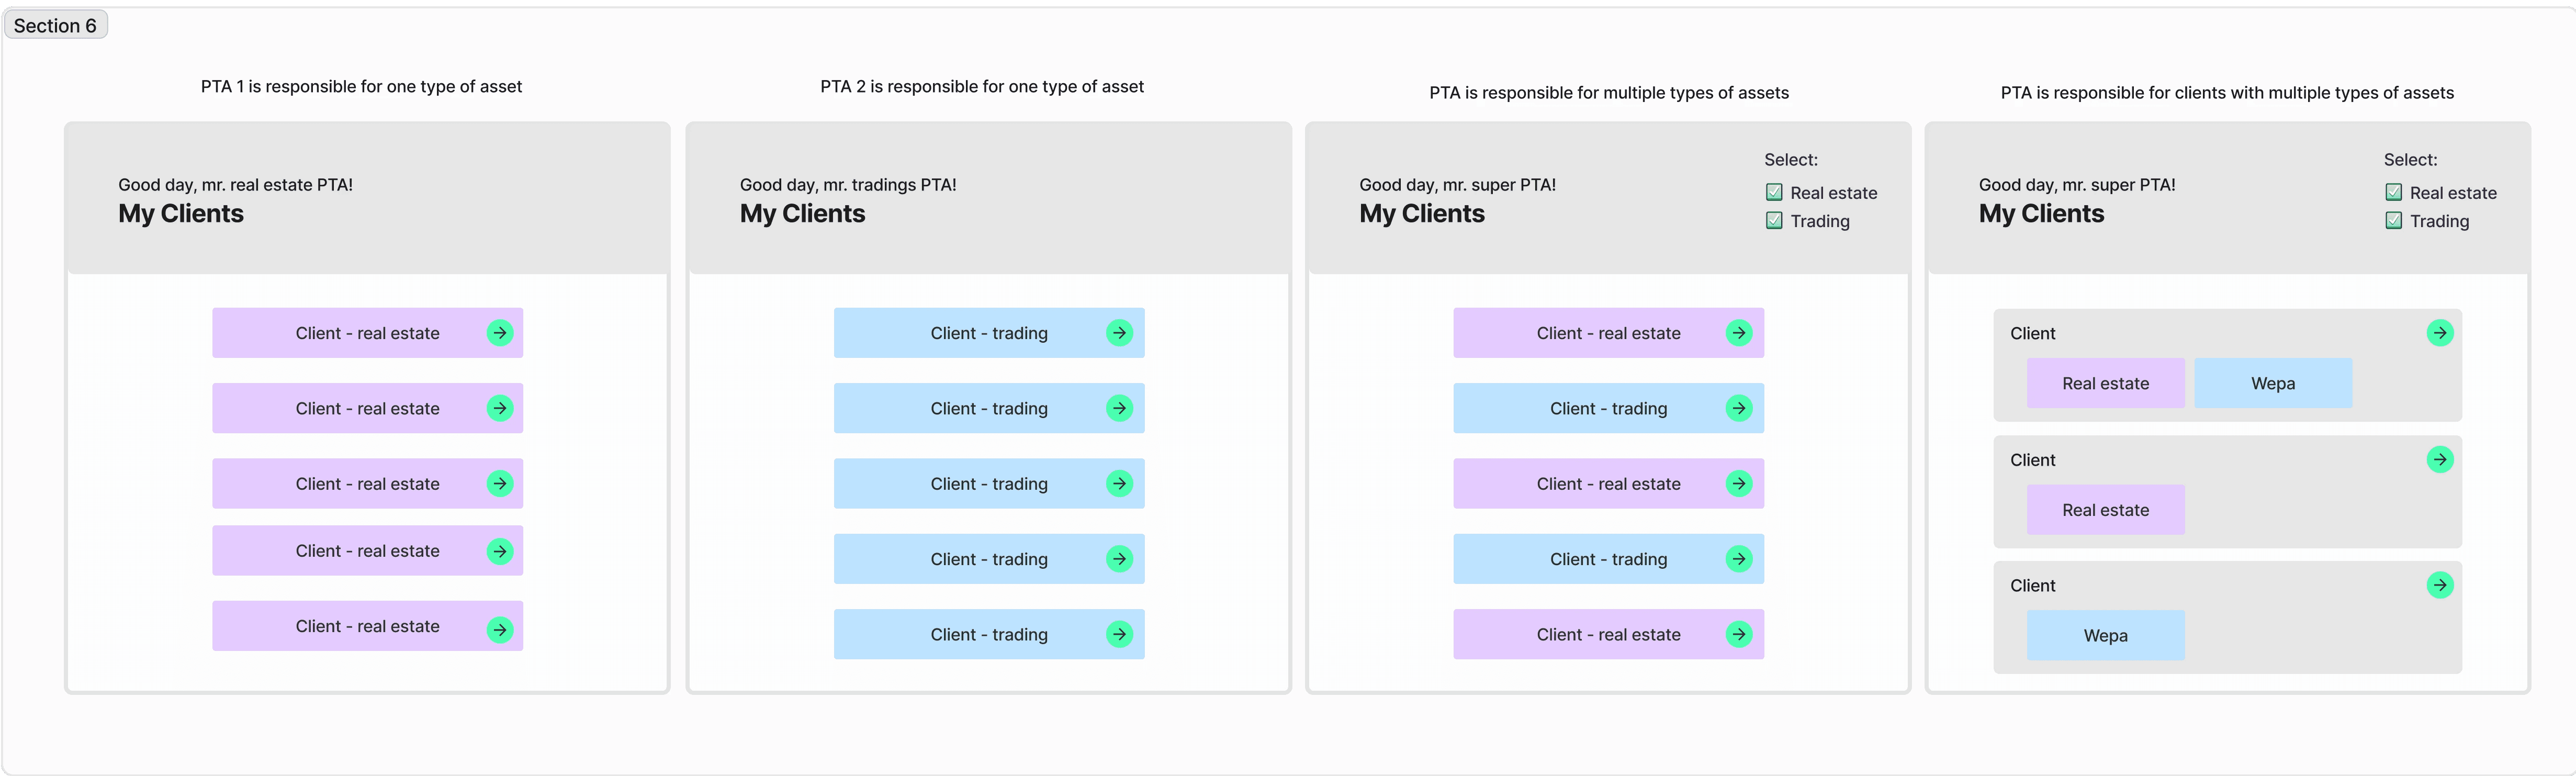Click arrow icon on second client in third panel
The width and height of the screenshot is (2576, 776).
[x=1739, y=408]
